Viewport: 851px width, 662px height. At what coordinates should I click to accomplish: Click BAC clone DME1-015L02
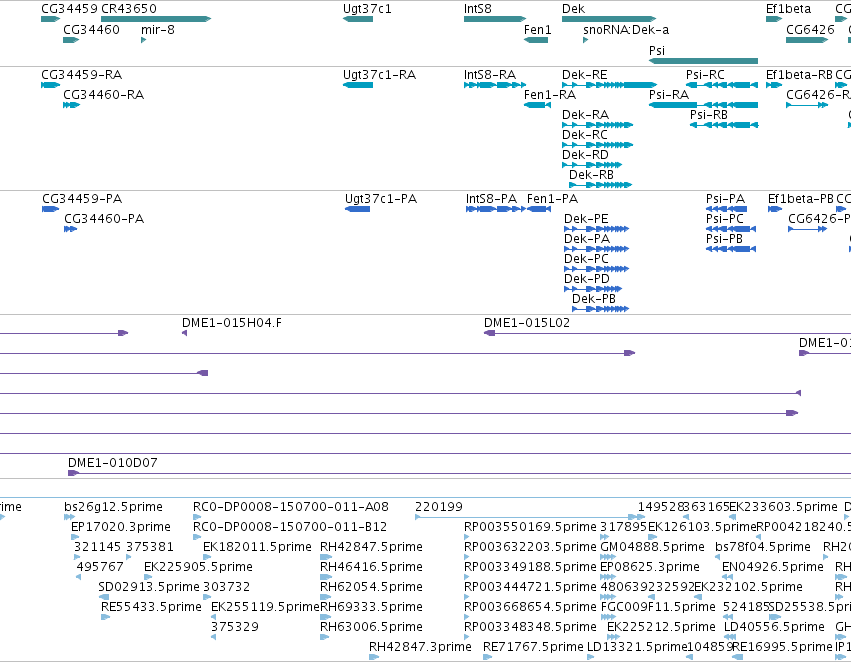click(668, 333)
